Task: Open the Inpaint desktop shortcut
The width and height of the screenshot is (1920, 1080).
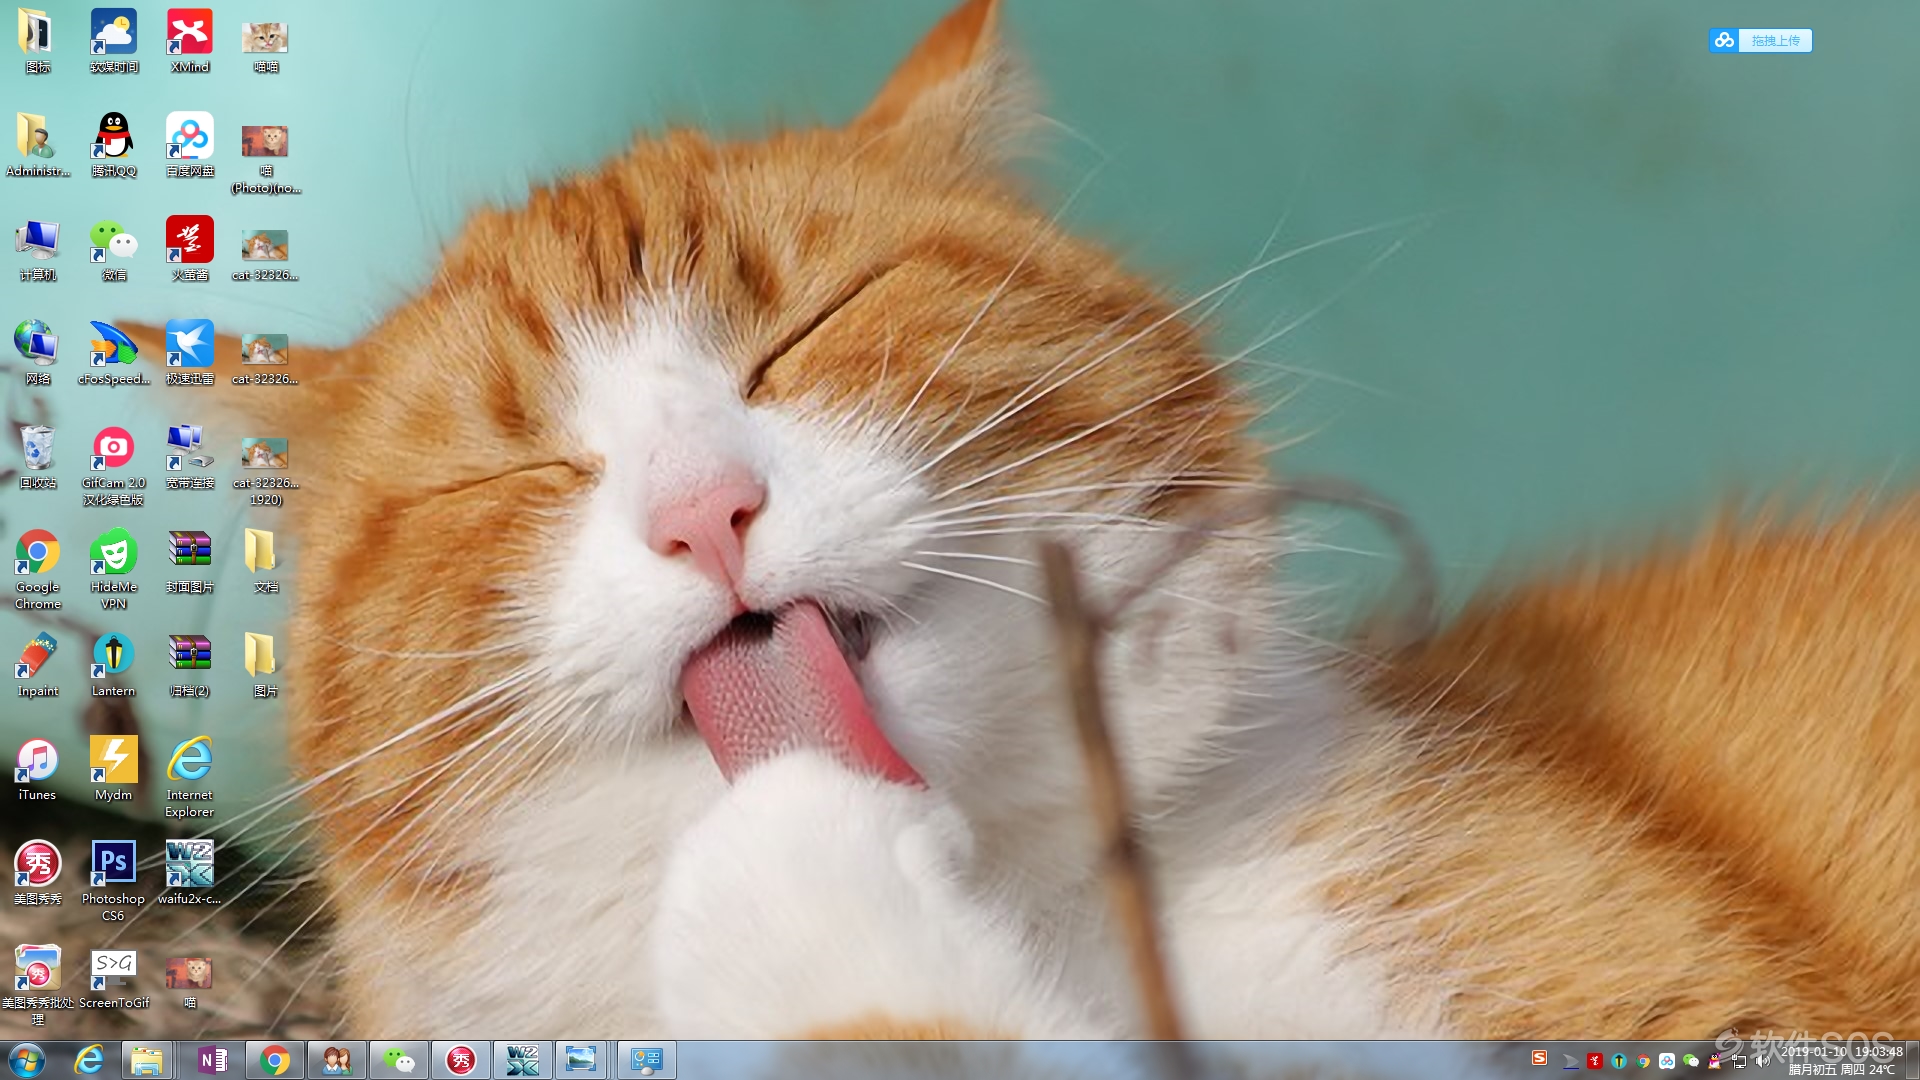Action: [x=37, y=666]
